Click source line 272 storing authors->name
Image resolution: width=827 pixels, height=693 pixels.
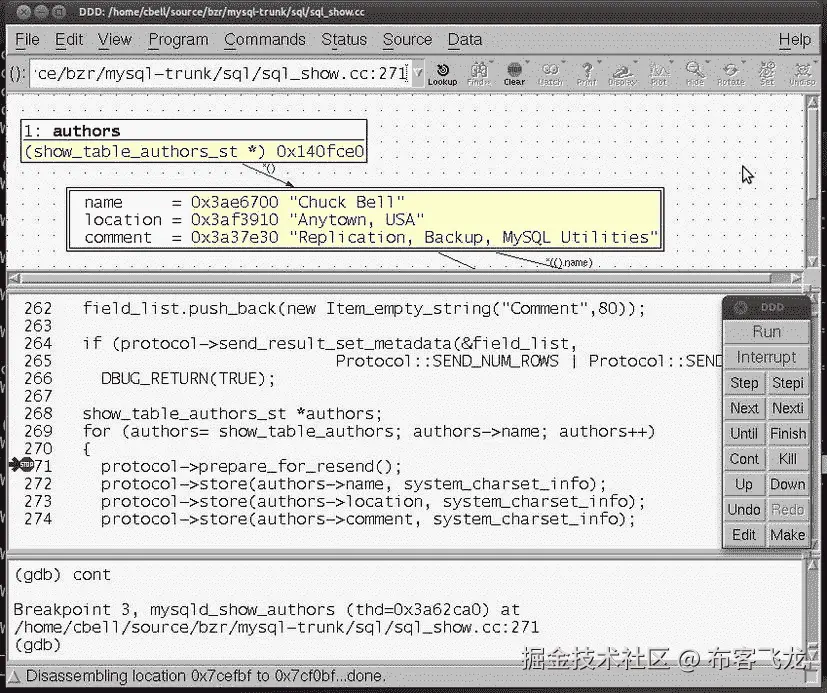pyautogui.click(x=353, y=484)
